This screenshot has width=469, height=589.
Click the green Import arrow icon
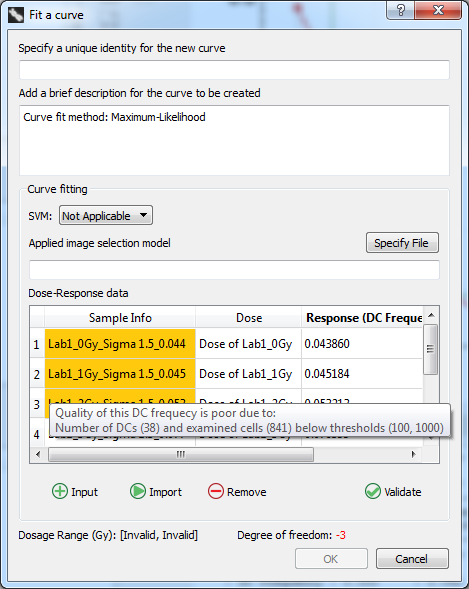[138, 491]
